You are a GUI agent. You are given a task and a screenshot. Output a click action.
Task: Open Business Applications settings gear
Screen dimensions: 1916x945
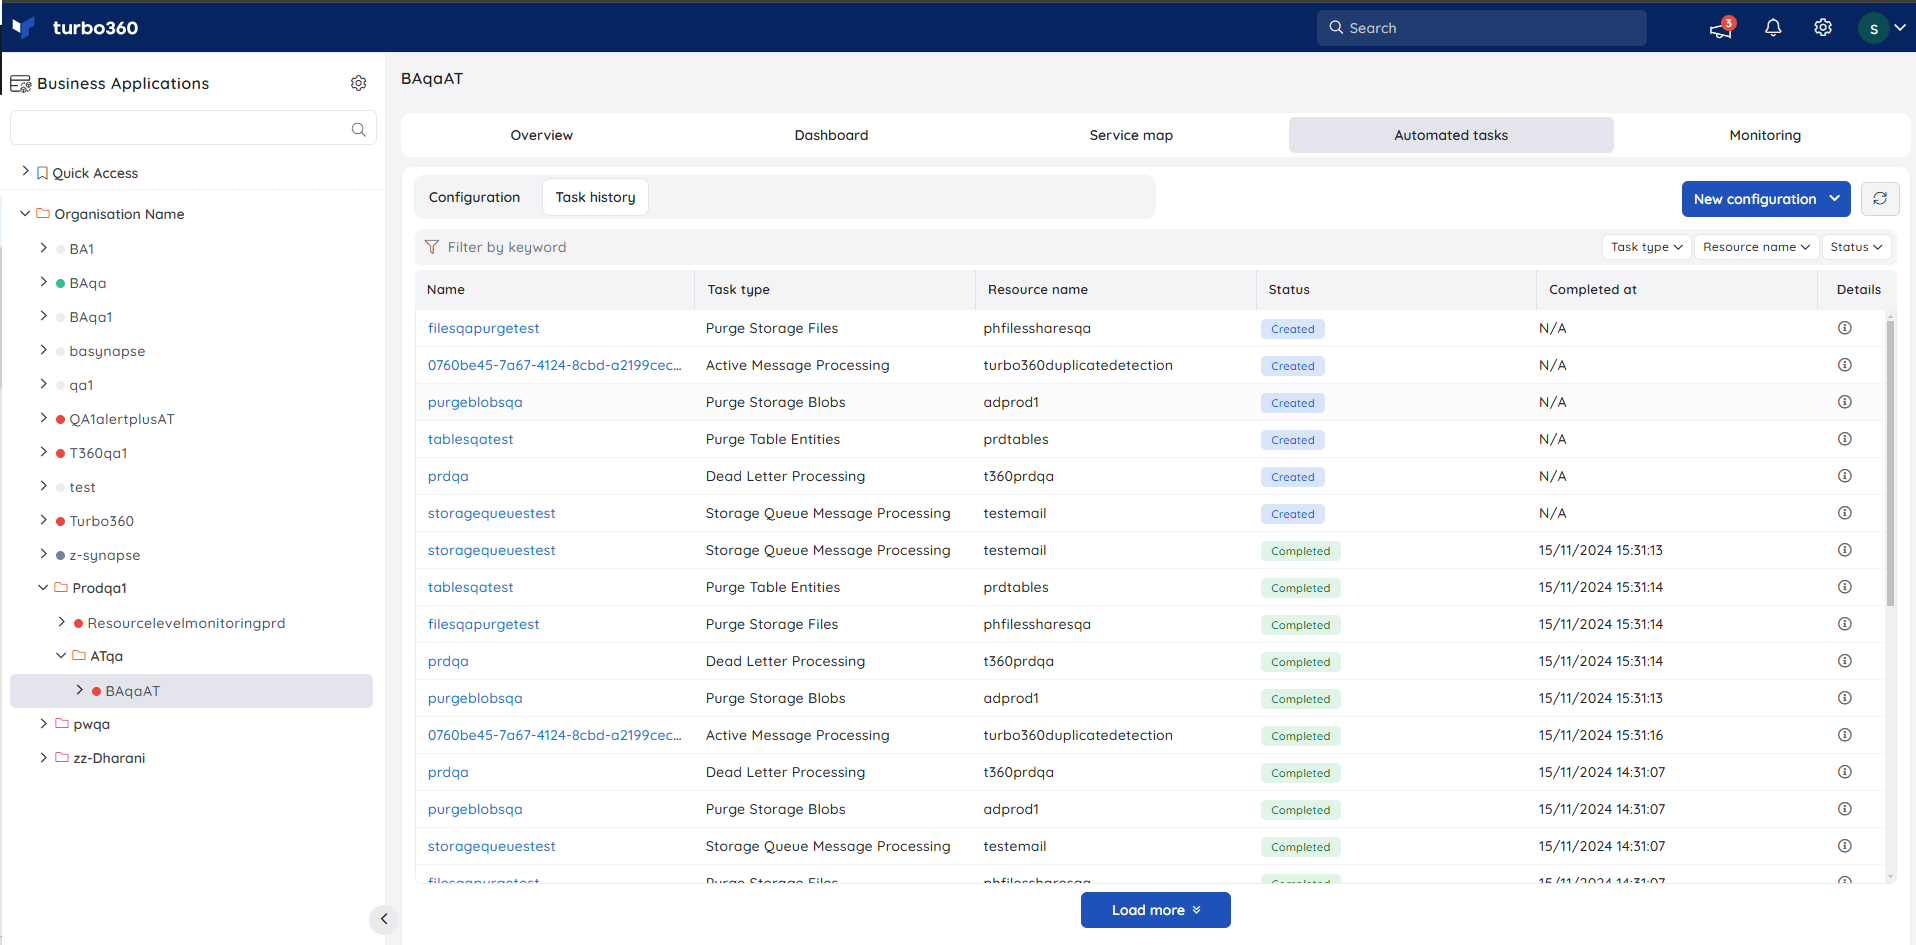point(358,83)
